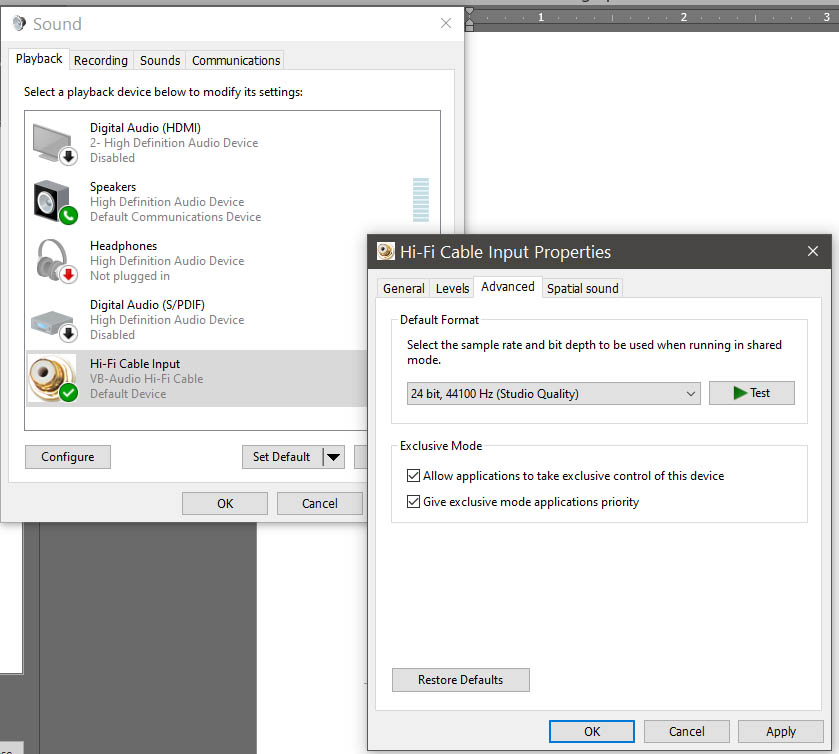The image size is (839, 754).
Task: Open the Set Default dropdown arrow
Action: click(334, 457)
